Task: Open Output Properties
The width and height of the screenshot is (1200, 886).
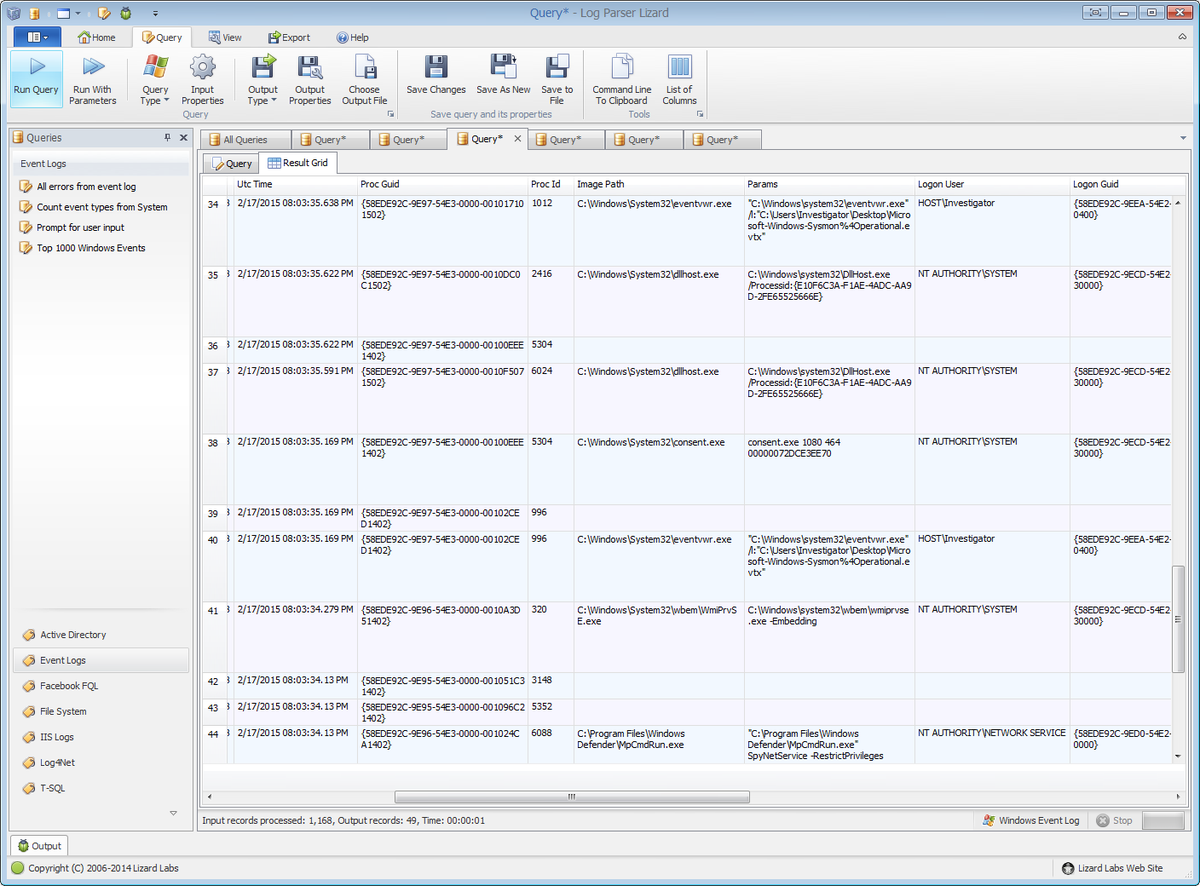Action: tap(310, 79)
